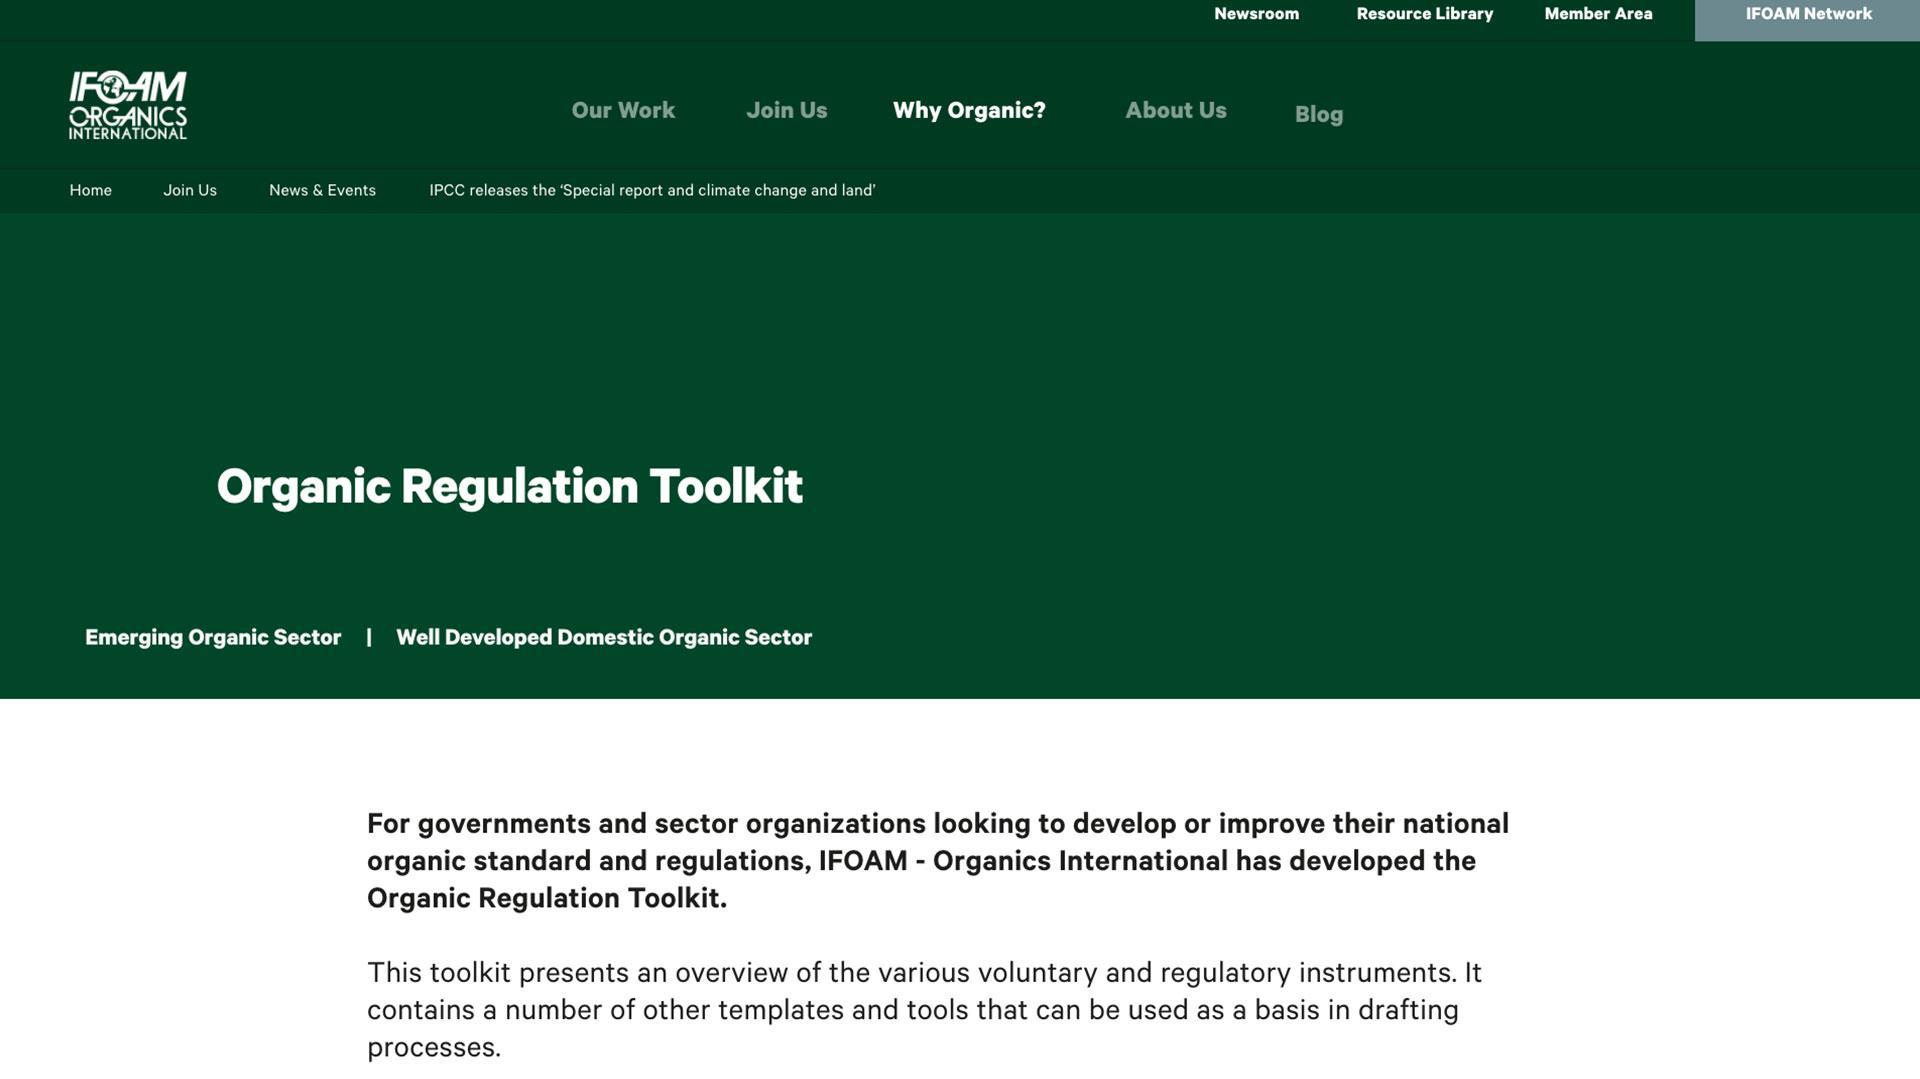Select Why Organic? in the main navigation
1920x1079 pixels.
tap(969, 110)
